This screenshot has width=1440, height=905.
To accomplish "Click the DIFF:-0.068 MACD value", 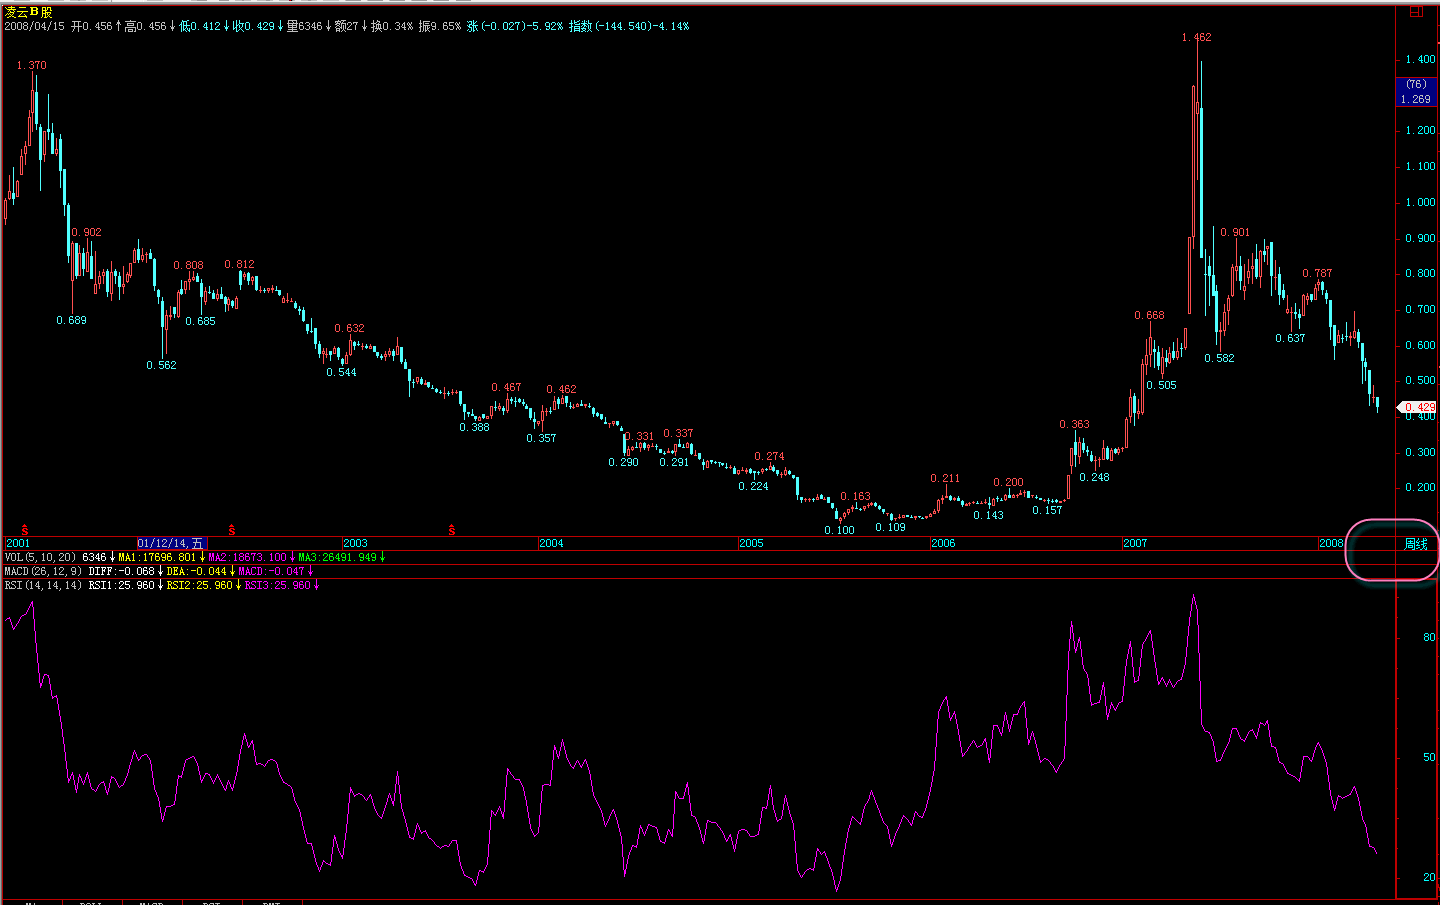I will (x=121, y=572).
